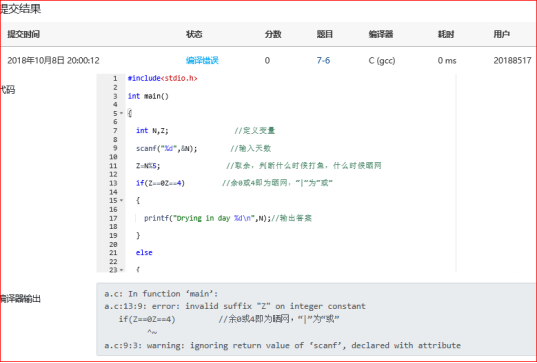
Task: Click the #include<stdio.h> code line
Action: tap(163, 78)
